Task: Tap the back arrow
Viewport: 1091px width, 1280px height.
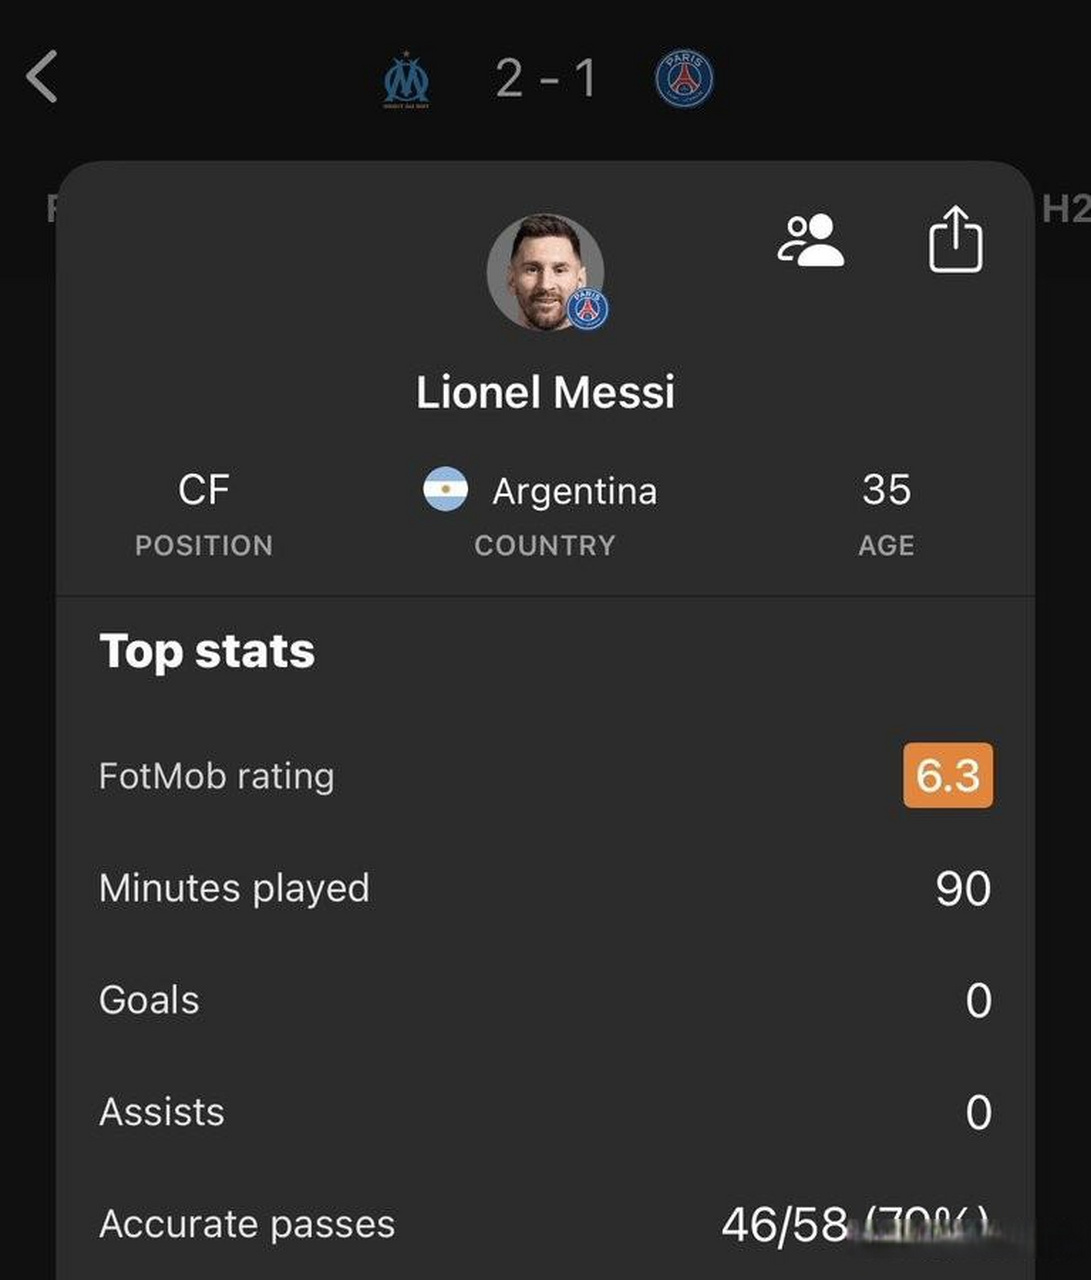Action: (x=42, y=77)
